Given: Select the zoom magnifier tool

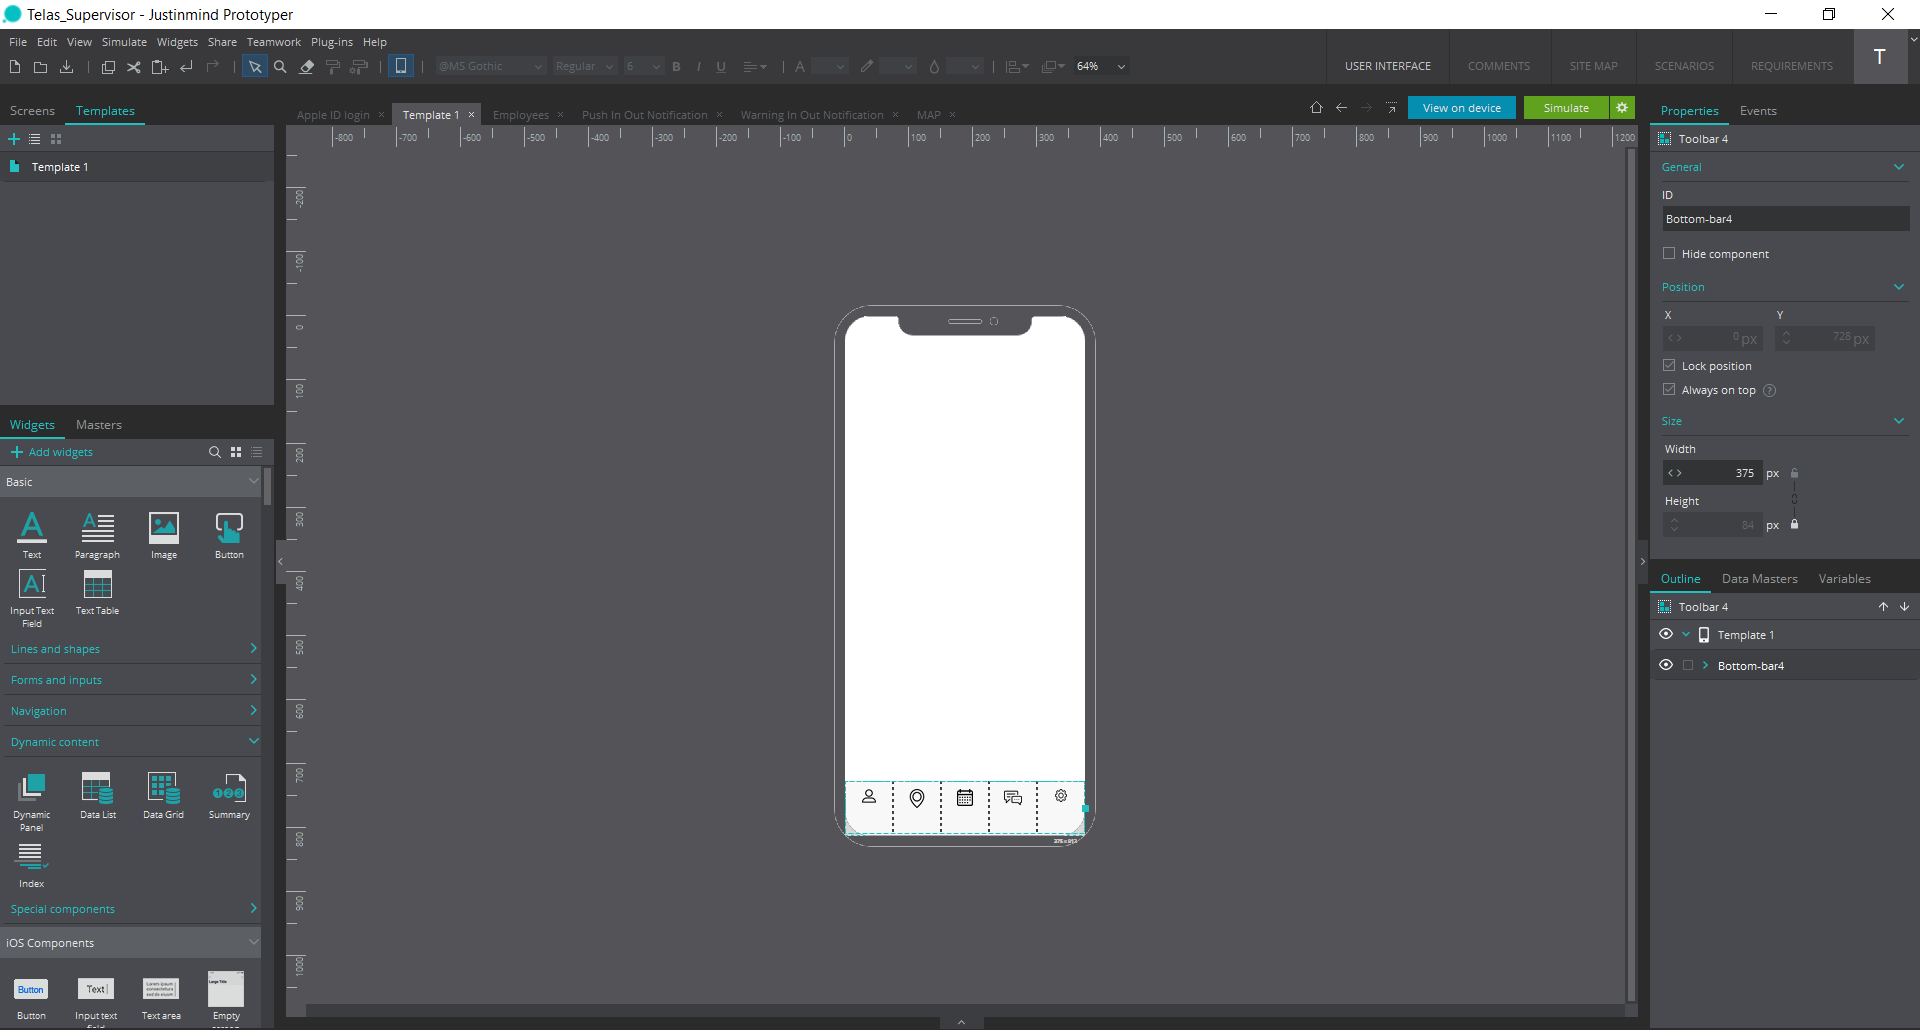Looking at the screenshot, I should pyautogui.click(x=280, y=67).
